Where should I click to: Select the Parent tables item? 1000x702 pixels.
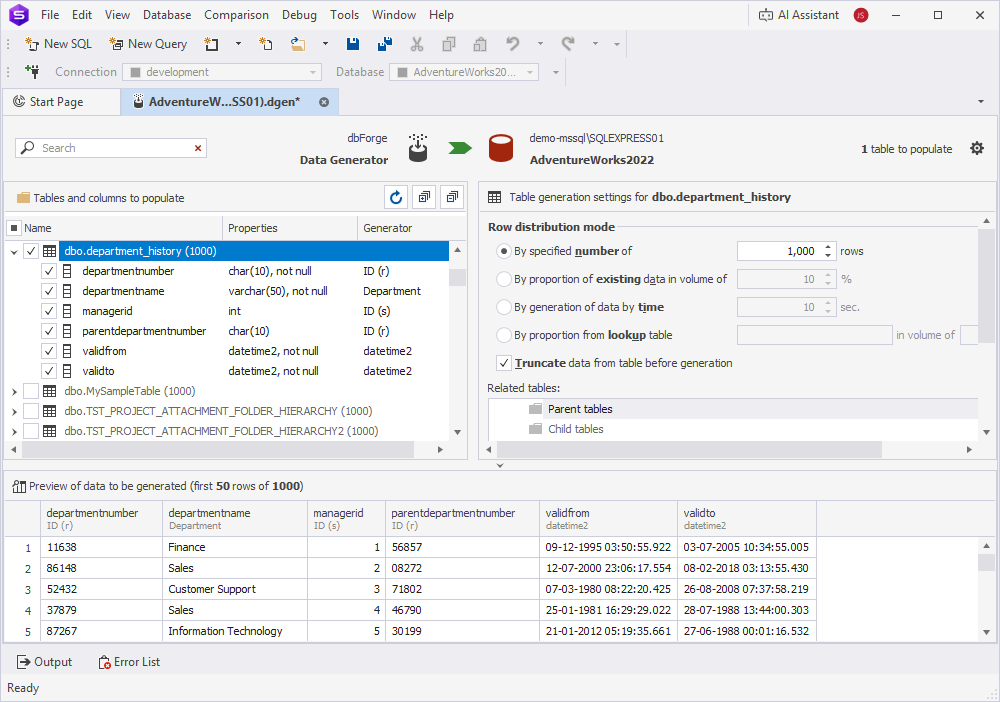580,409
